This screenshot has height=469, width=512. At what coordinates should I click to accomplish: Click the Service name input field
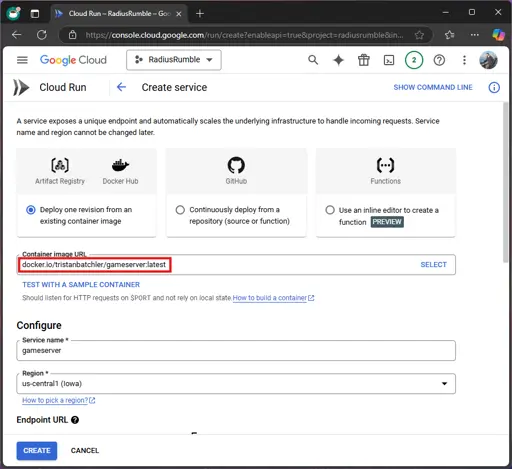[x=236, y=351]
